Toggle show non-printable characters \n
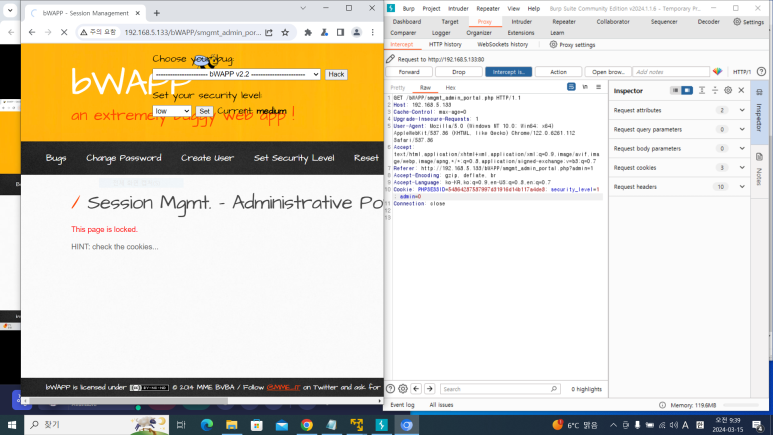This screenshot has height=435, width=773. pos(585,87)
